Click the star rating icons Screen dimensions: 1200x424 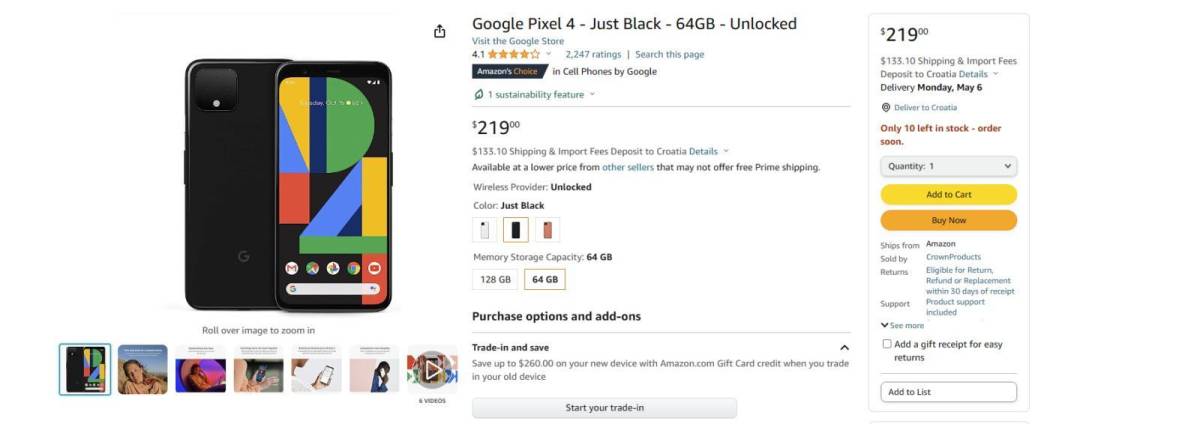[514, 54]
